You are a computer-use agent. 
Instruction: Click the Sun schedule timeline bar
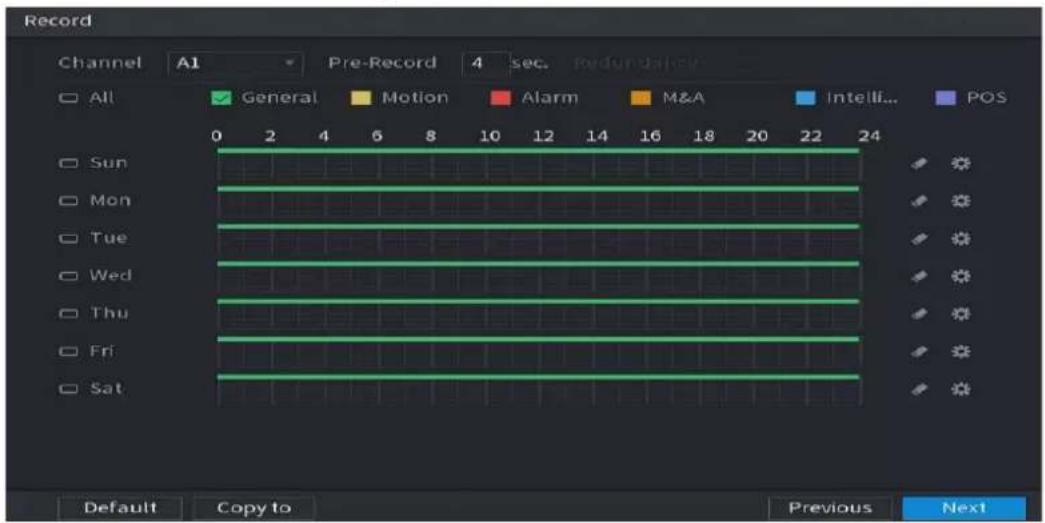[x=538, y=165]
